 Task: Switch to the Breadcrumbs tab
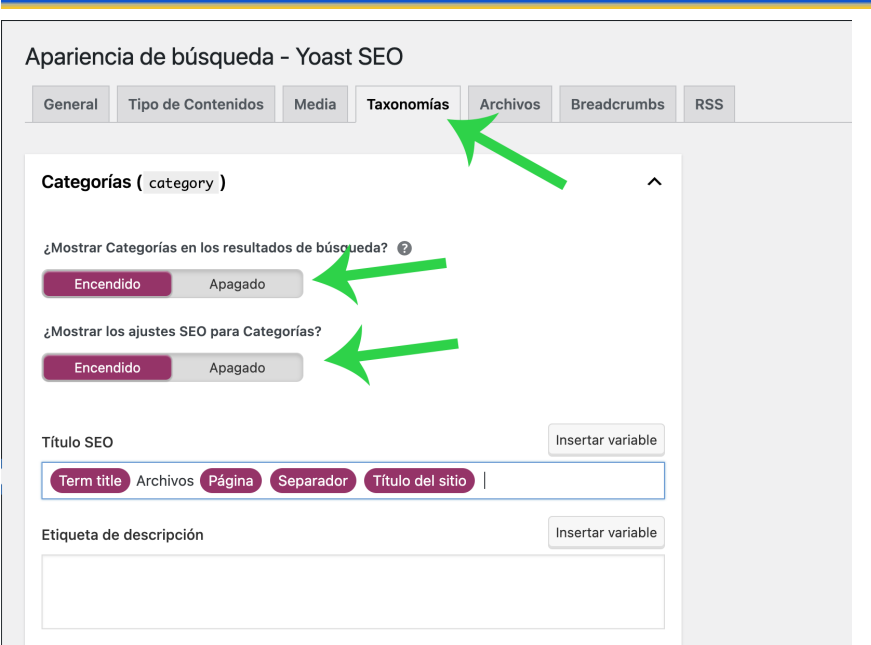[x=618, y=104]
